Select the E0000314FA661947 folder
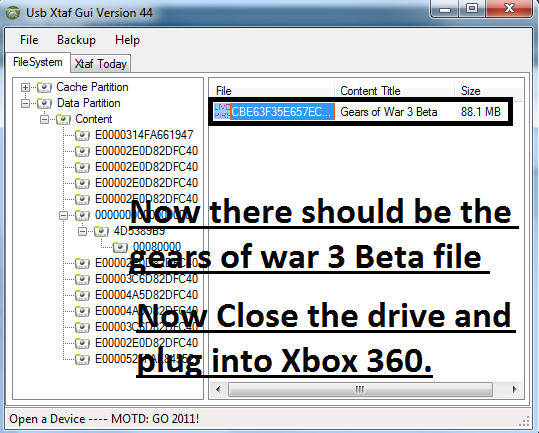The image size is (539, 433). [x=144, y=135]
